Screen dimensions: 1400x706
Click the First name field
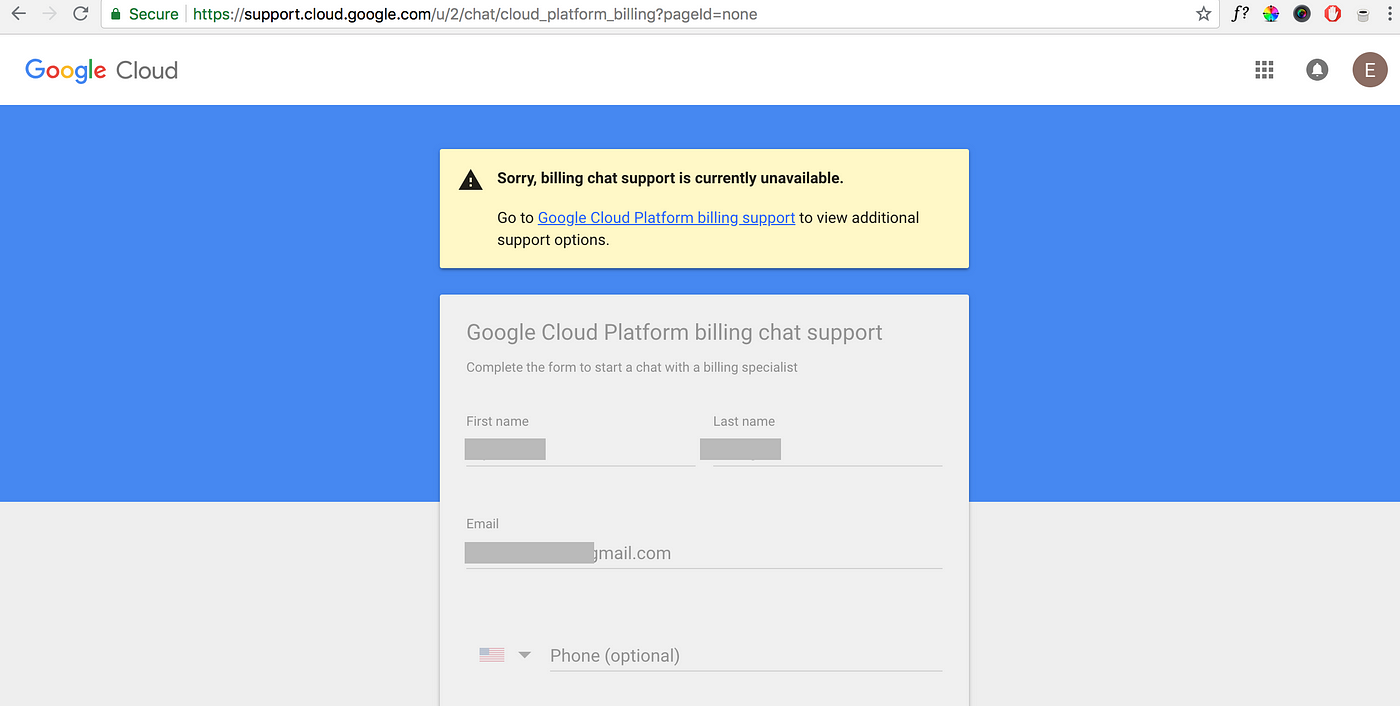[580, 450]
